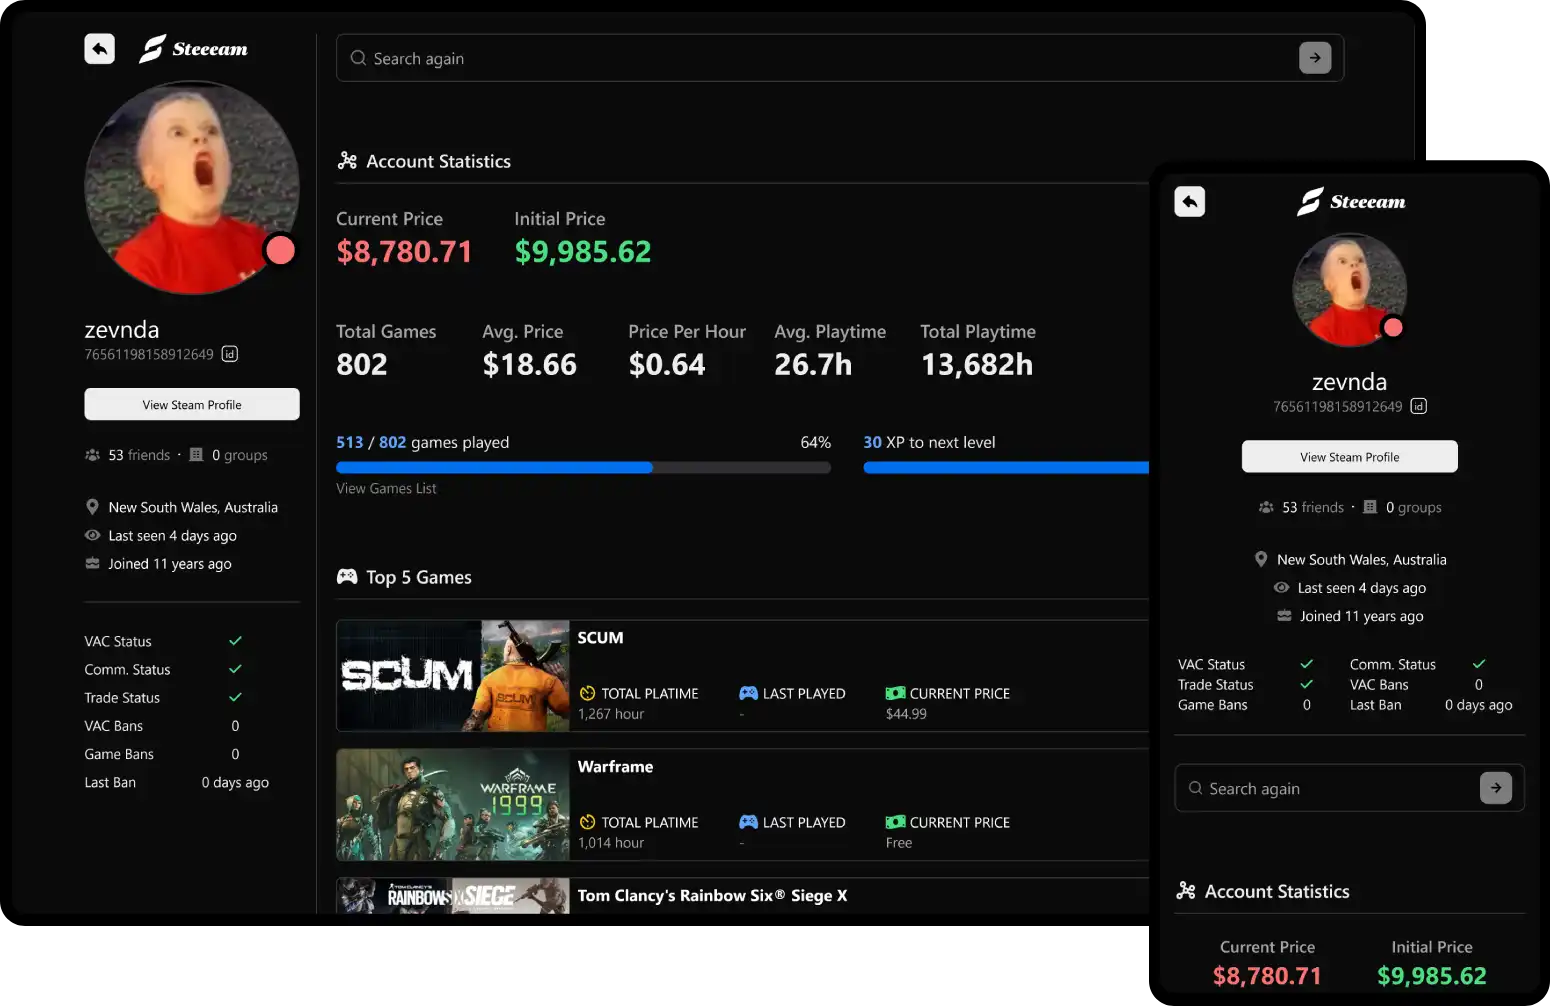Click the VAC Status checkmark in mobile view
This screenshot has width=1550, height=1006.
point(1306,664)
